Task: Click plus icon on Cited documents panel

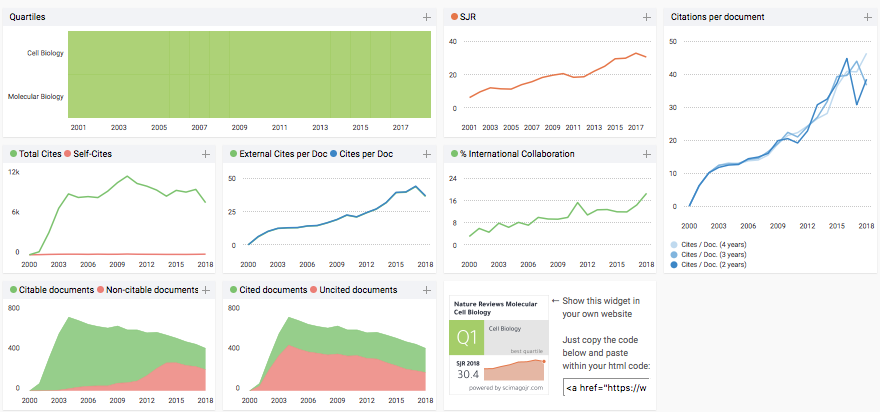Action: click(426, 290)
